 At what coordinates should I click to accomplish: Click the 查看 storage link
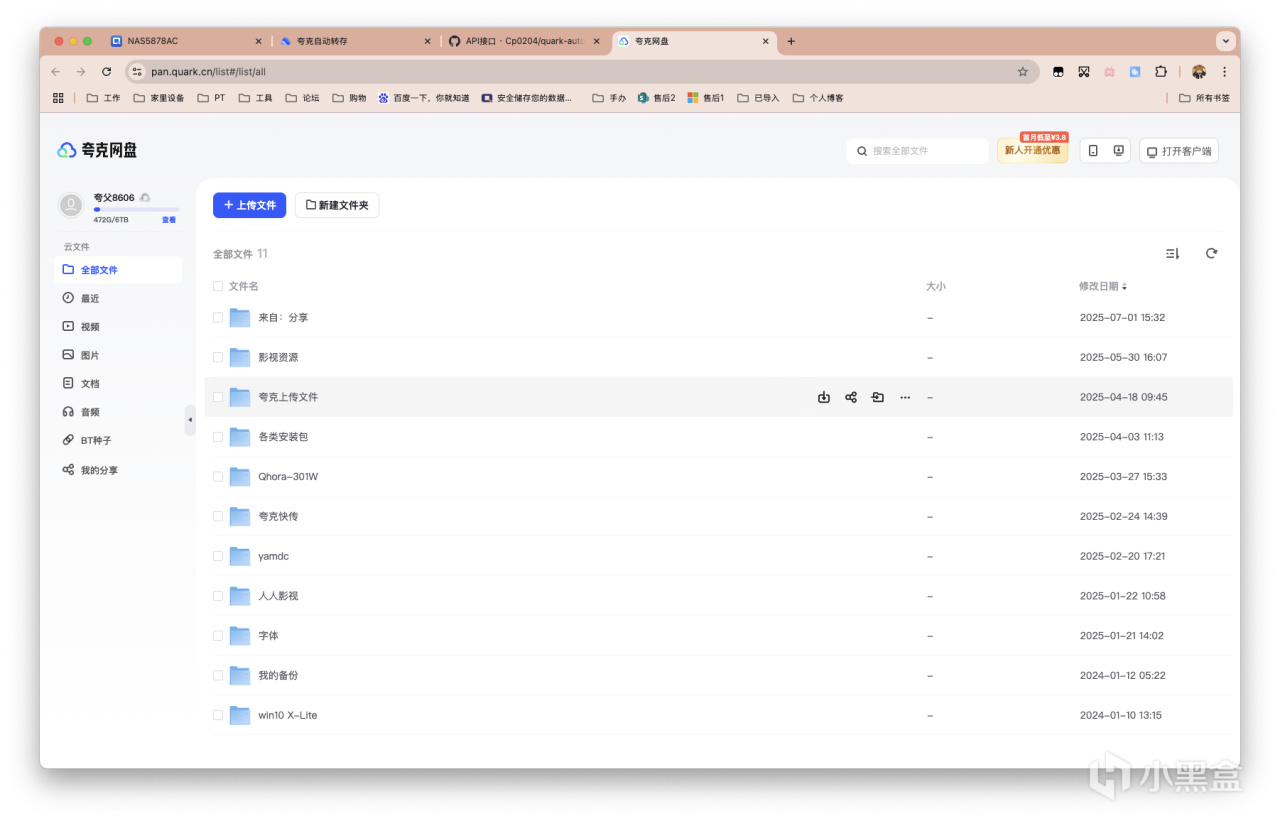pos(169,220)
